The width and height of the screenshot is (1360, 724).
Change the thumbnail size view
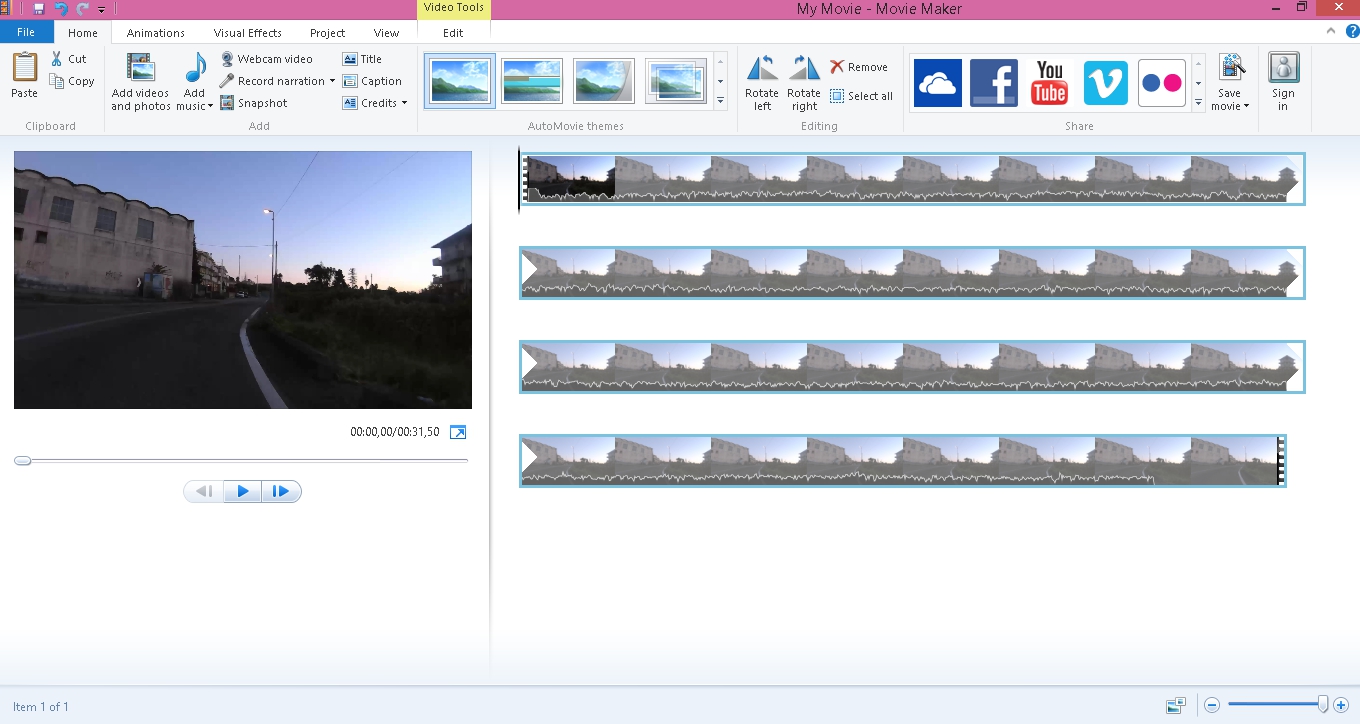(1176, 706)
